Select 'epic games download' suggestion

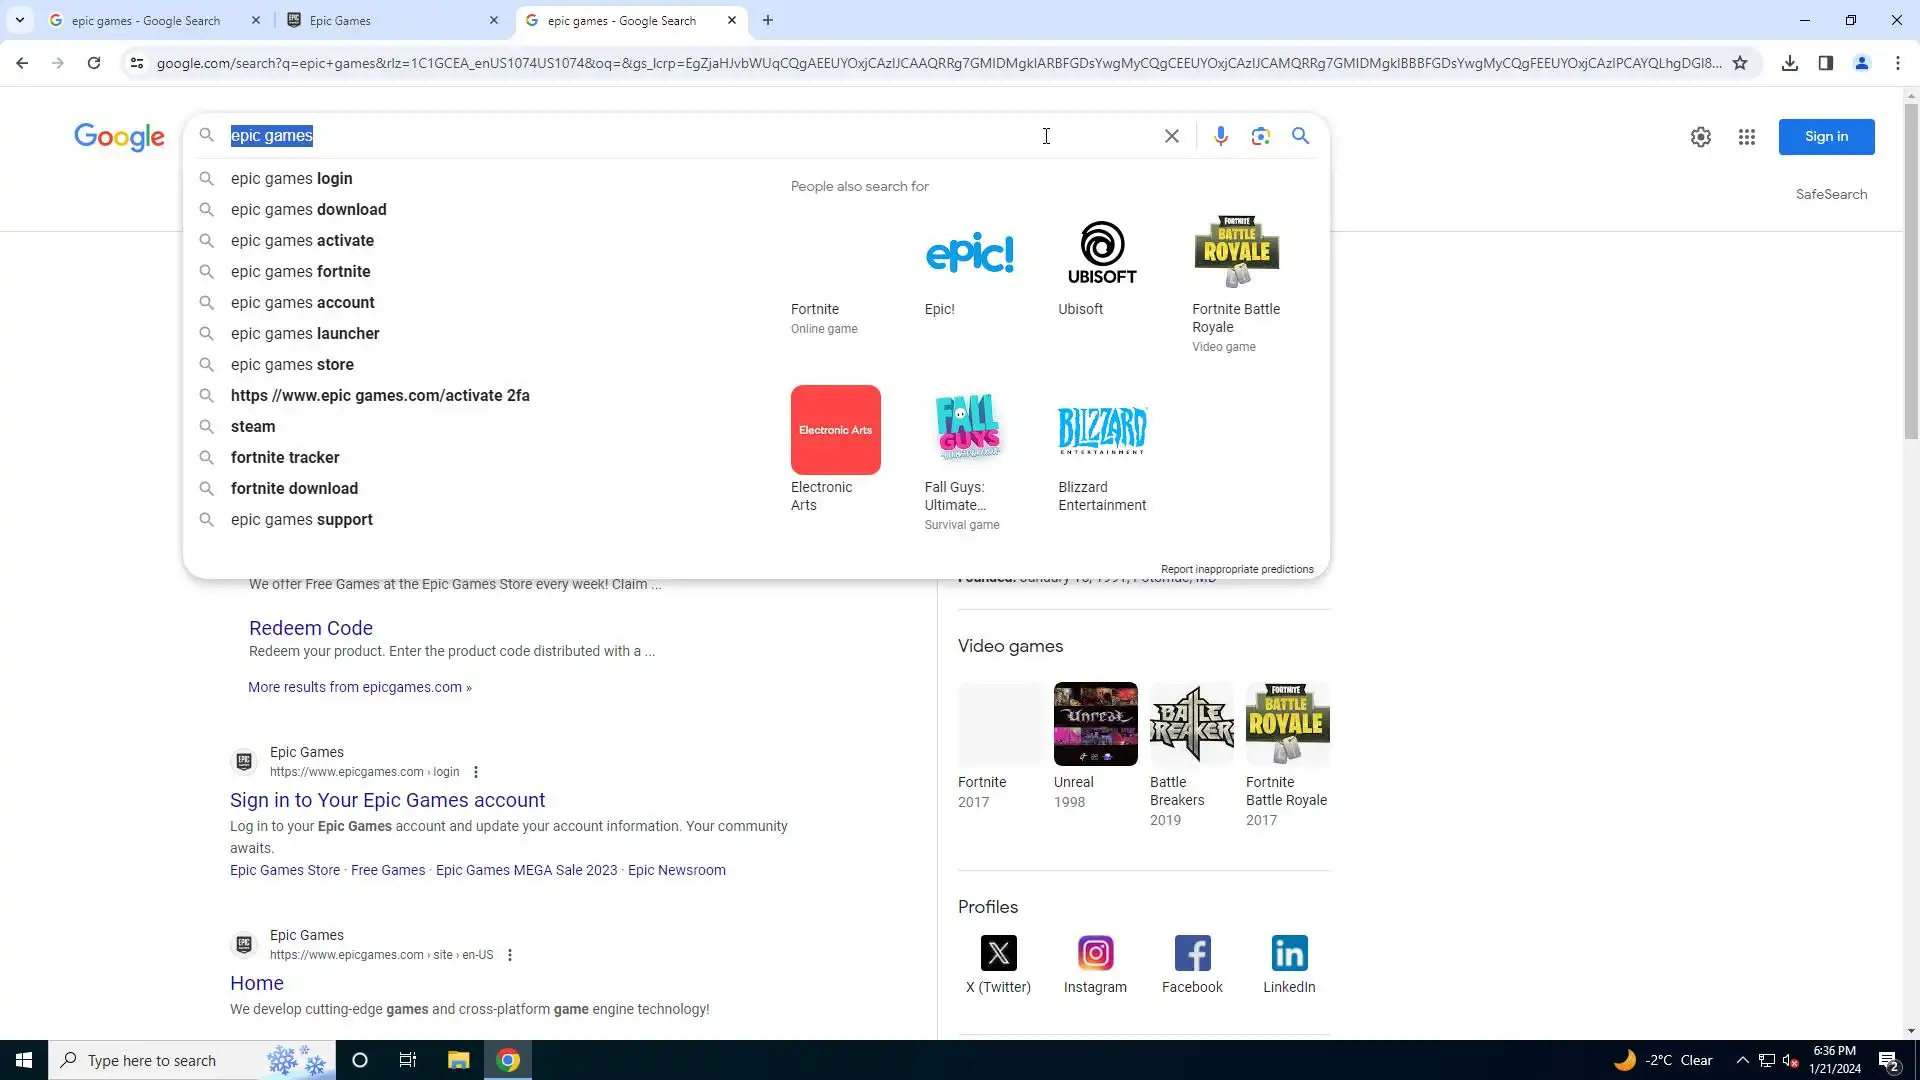(x=308, y=210)
